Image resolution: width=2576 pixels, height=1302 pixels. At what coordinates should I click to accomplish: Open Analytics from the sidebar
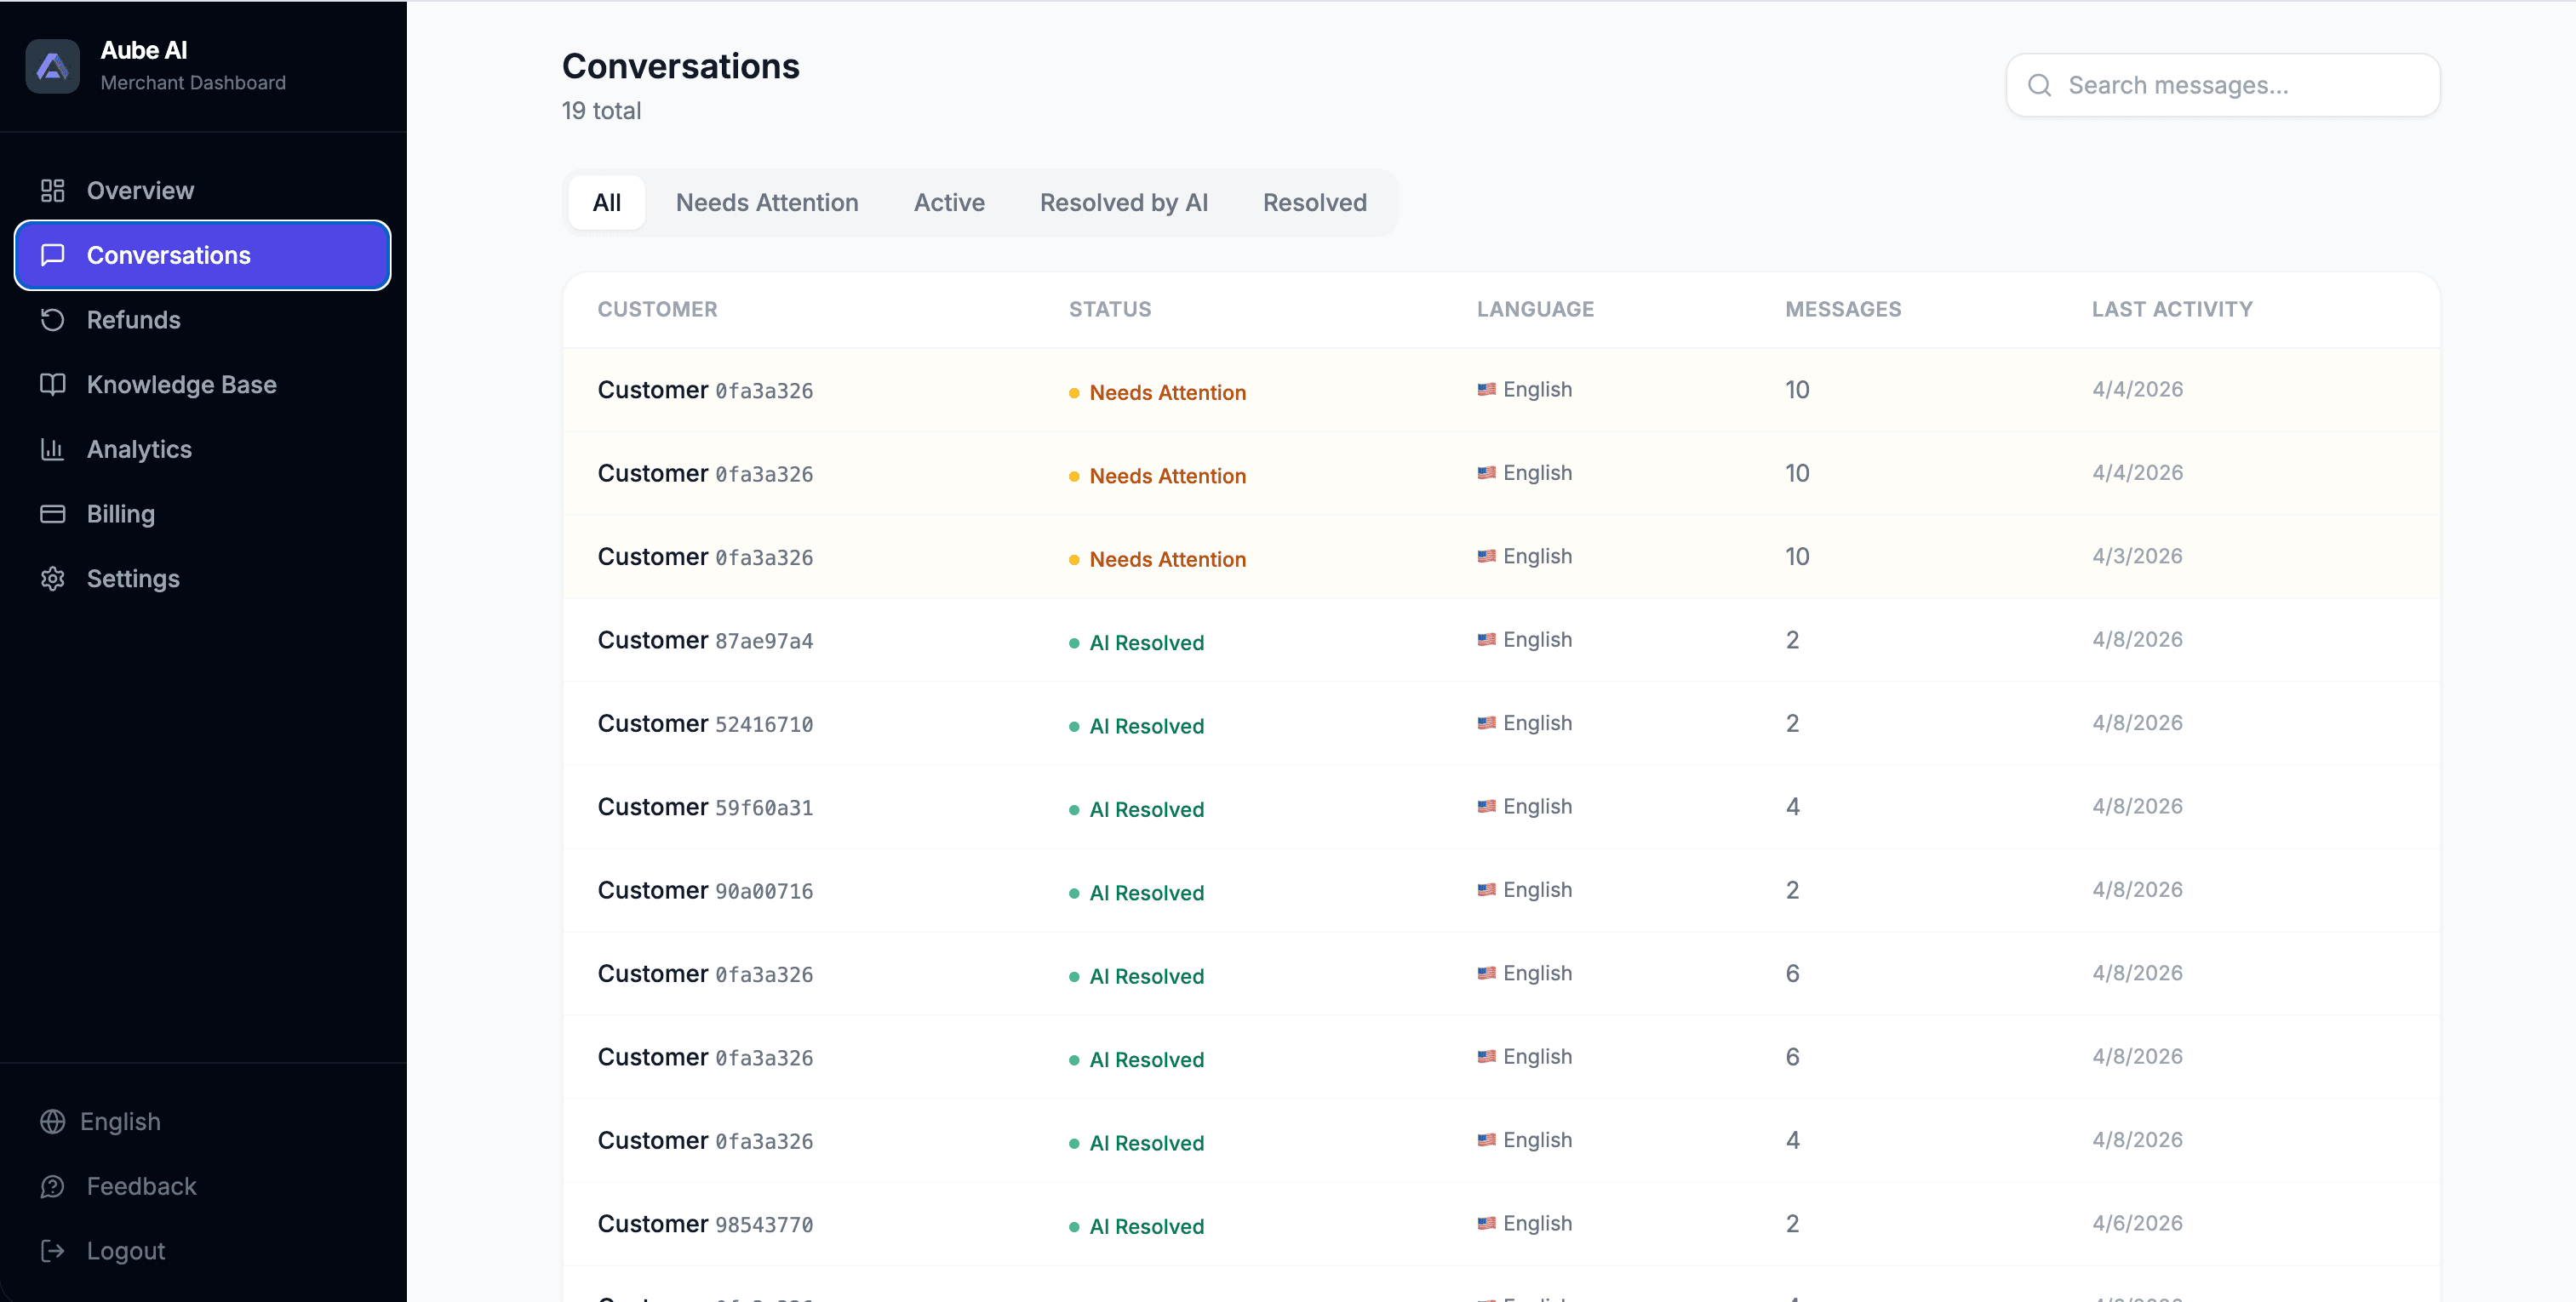click(203, 449)
